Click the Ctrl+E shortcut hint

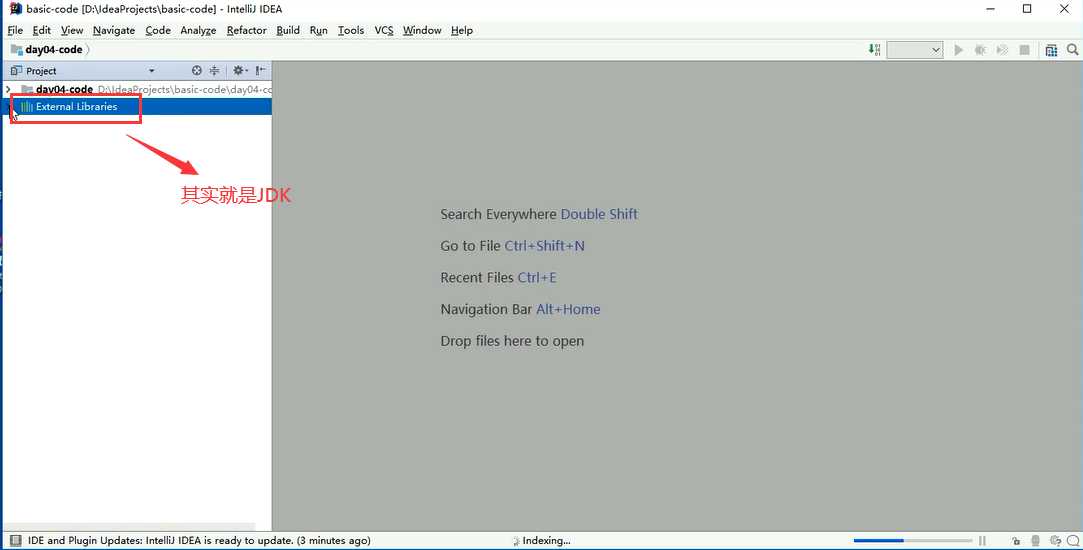point(537,278)
